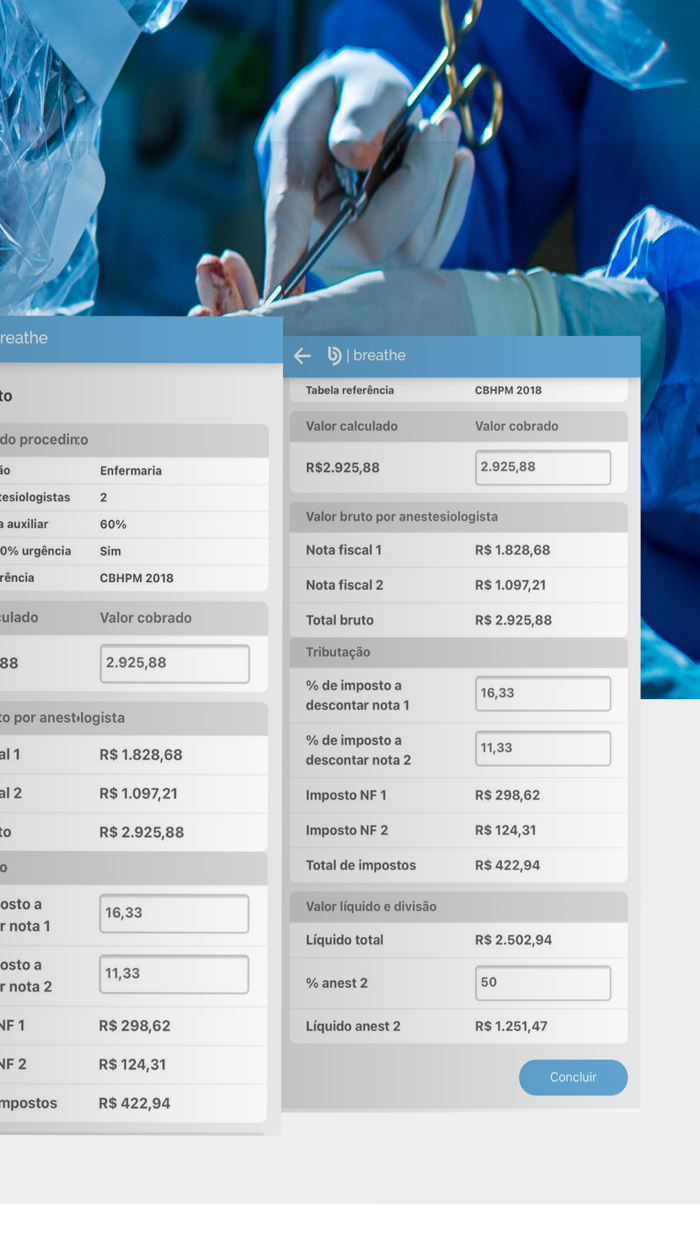Tap the Nota fiscal 1 row
700x1244 pixels.
coord(458,550)
